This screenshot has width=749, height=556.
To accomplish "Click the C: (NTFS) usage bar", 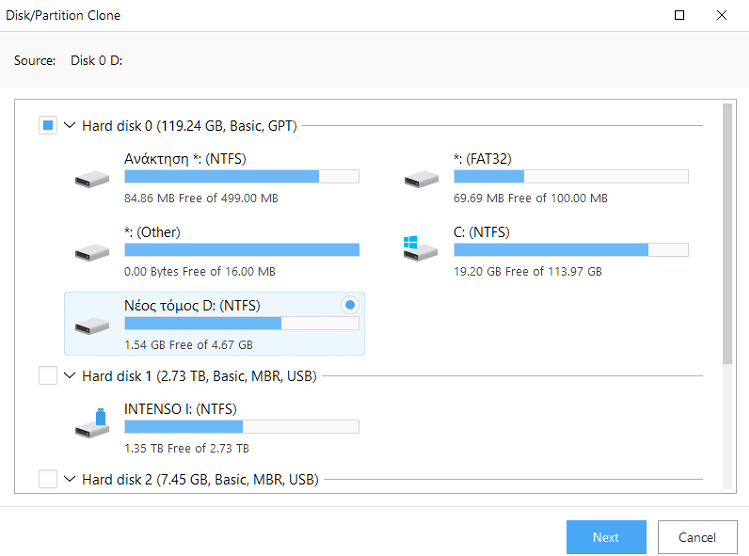I will [571, 250].
